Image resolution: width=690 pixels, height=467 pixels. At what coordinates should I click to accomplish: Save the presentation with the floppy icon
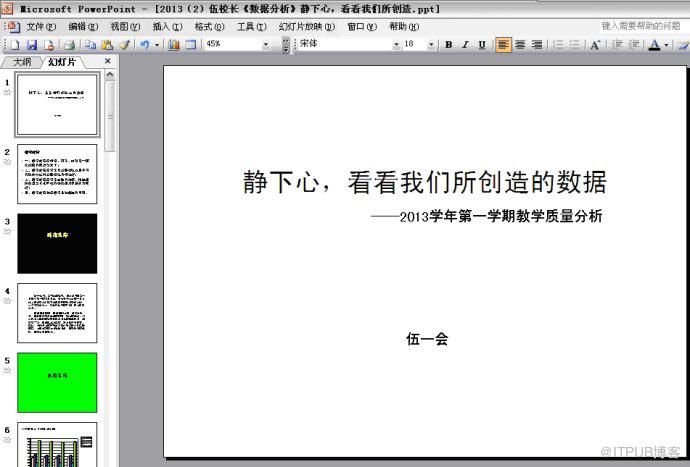pos(32,44)
